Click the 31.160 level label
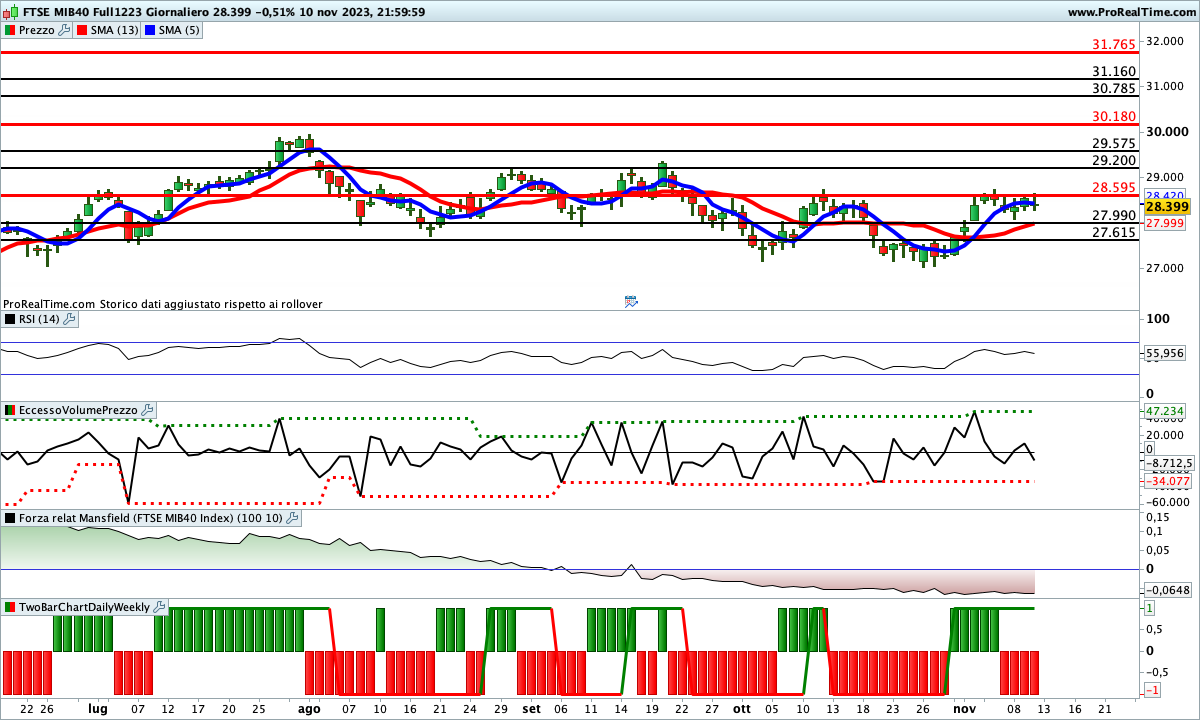The image size is (1200, 720). click(1114, 72)
